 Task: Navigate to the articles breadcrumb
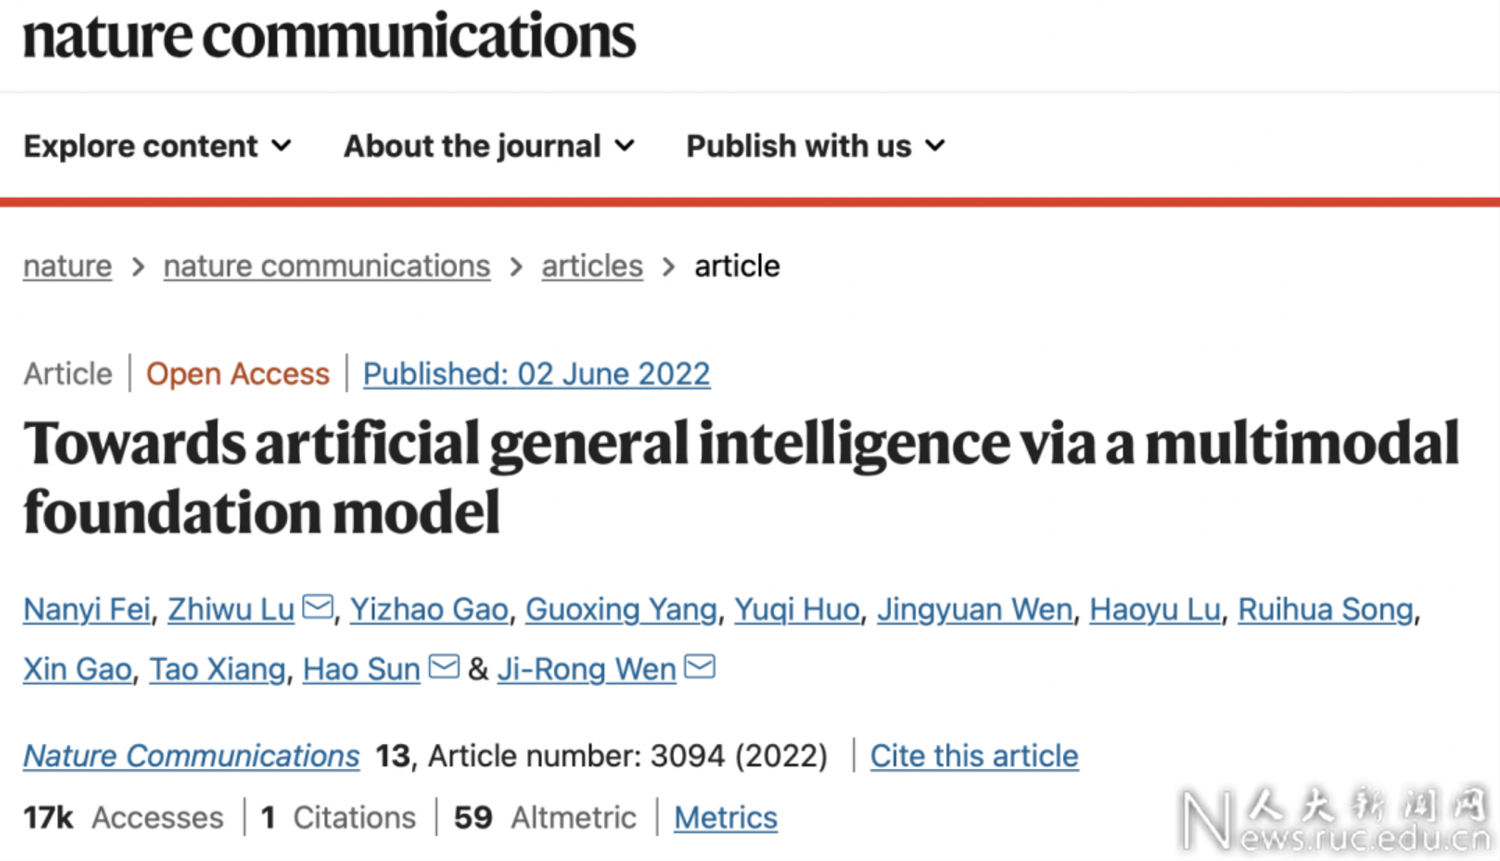pos(592,266)
